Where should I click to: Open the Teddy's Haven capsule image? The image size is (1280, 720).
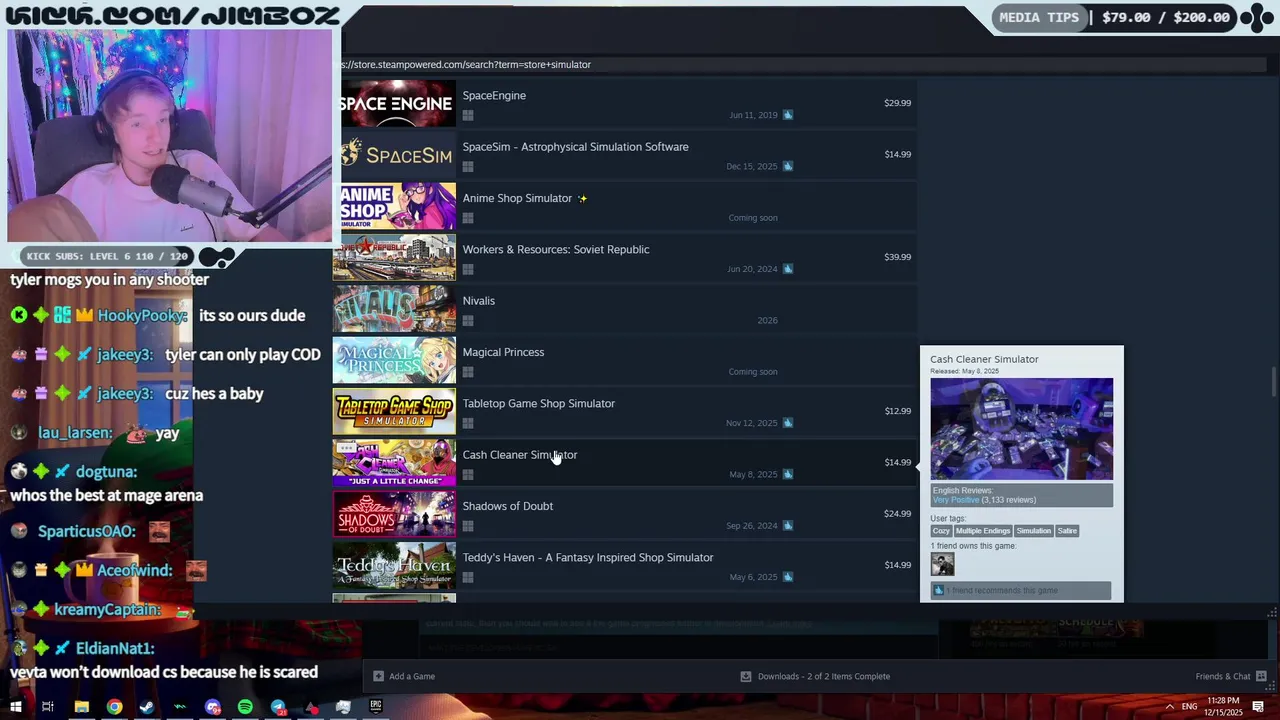(x=394, y=565)
